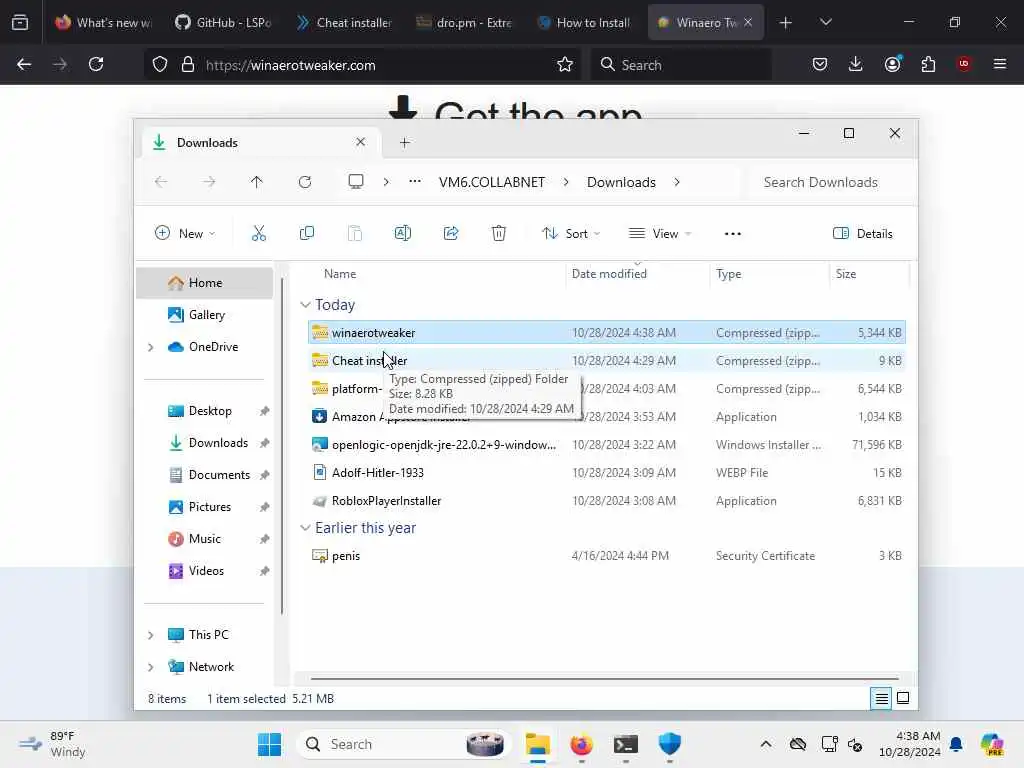Click VM6.COLLABNET in the breadcrumb path

point(492,182)
